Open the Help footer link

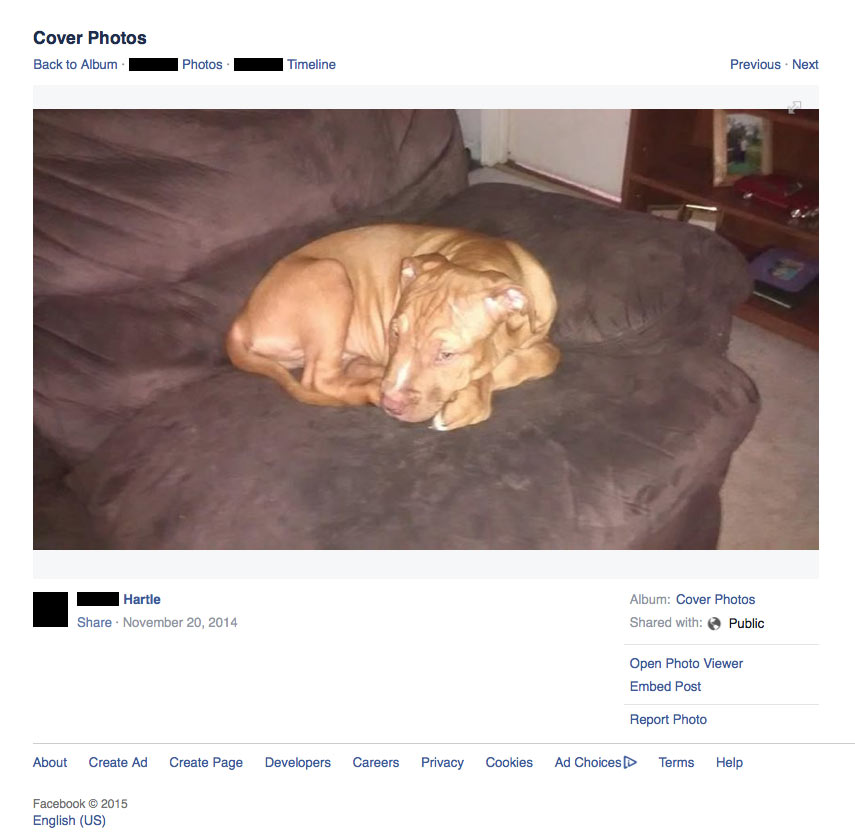(729, 763)
